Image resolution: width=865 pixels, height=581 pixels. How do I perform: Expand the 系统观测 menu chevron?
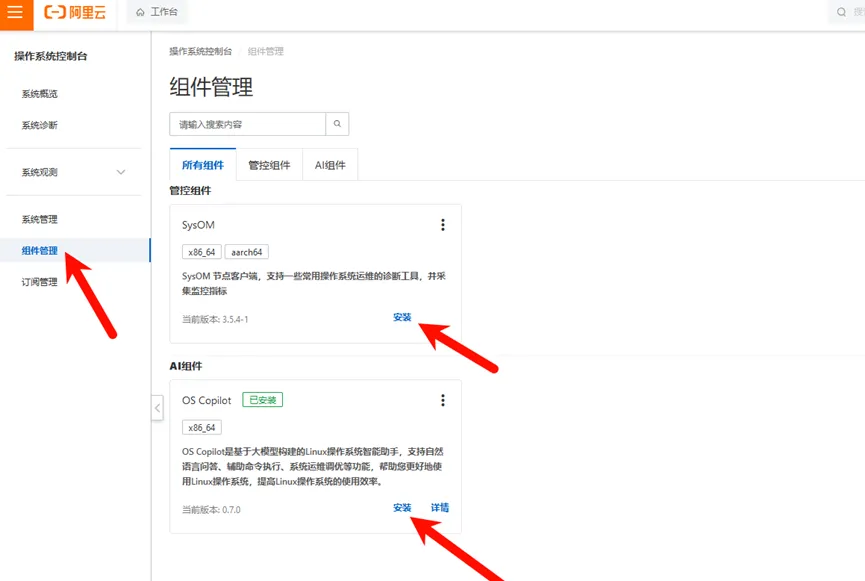121,172
